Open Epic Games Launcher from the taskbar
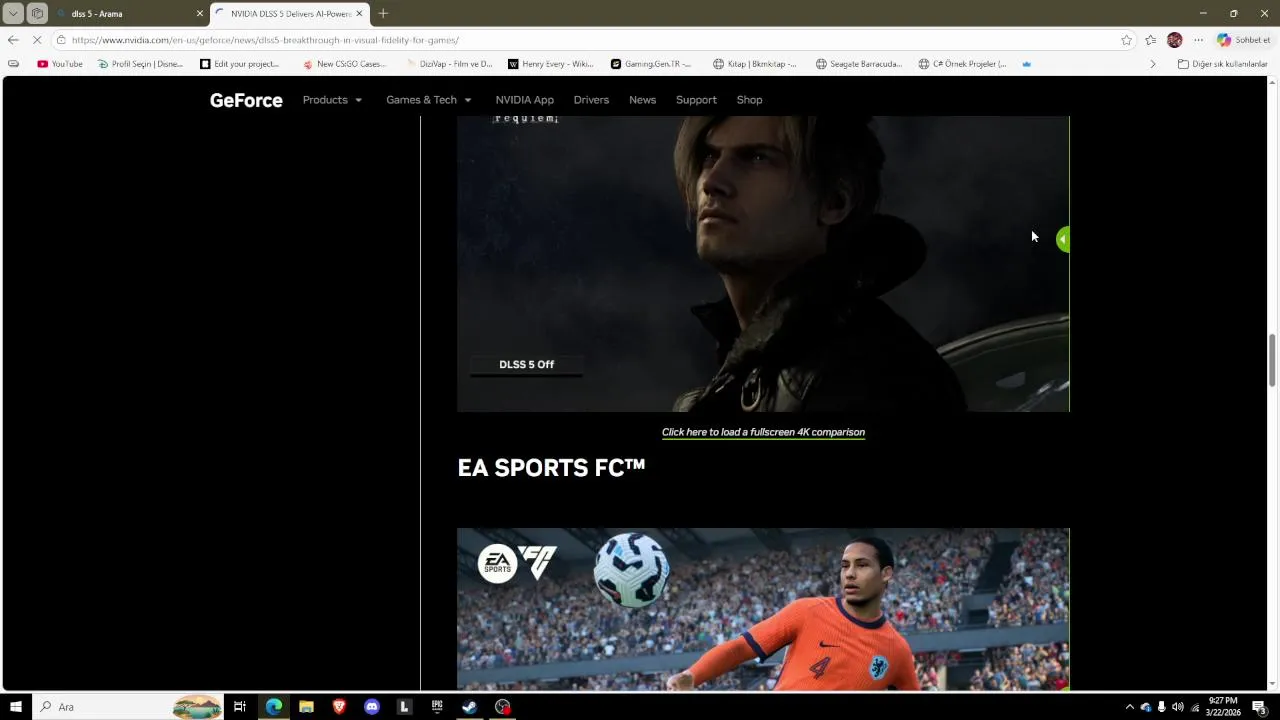1280x720 pixels. [437, 707]
